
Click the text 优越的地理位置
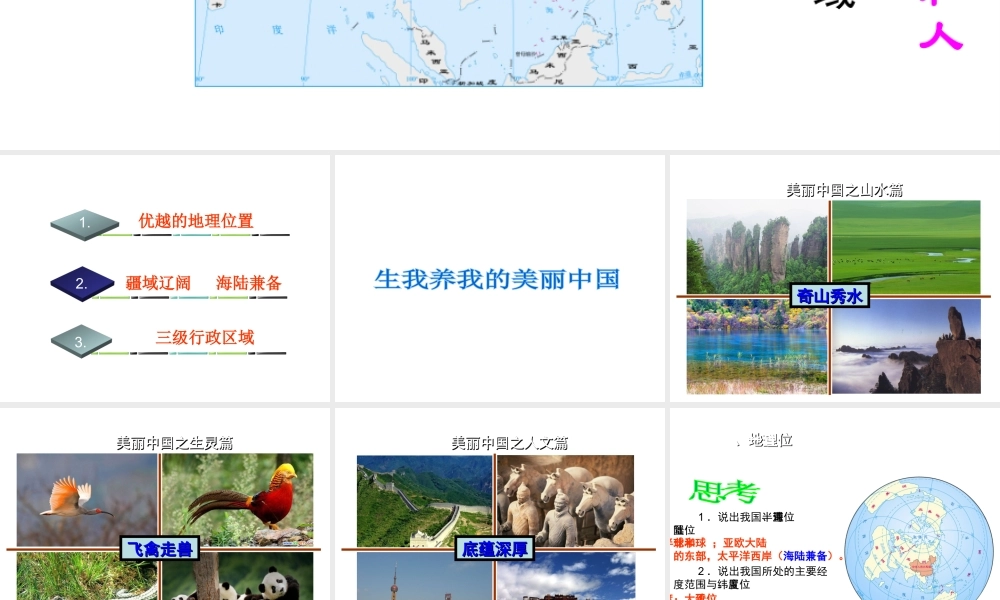(196, 221)
